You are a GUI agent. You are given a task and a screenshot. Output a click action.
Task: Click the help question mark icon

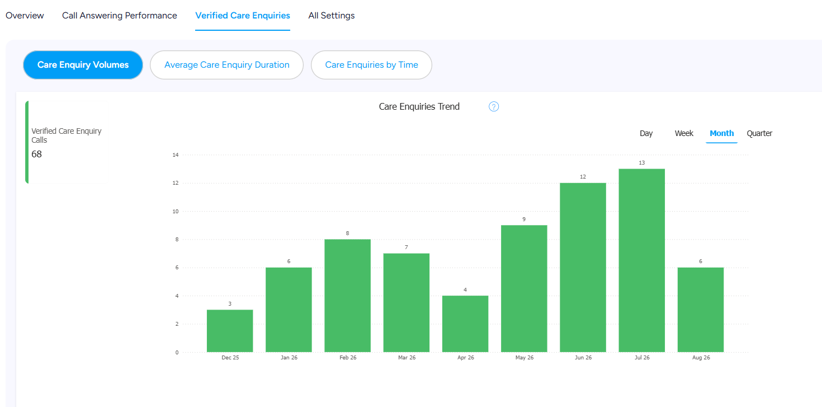click(x=494, y=106)
